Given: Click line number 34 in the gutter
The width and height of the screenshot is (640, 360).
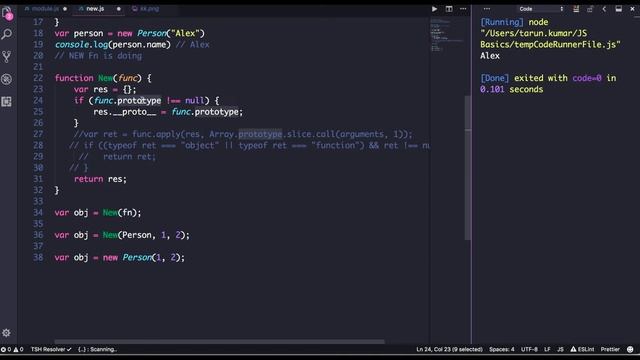Looking at the screenshot, I should pos(38,213).
